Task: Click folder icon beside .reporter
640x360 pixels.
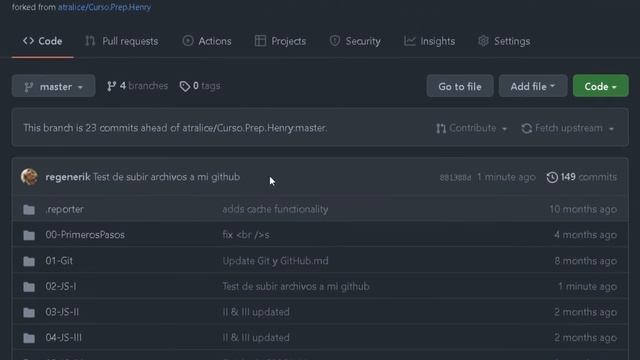Action: coord(29,210)
